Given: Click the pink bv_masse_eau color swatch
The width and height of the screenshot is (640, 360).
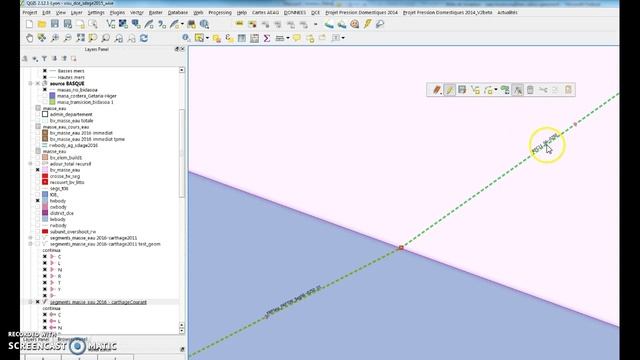Looking at the screenshot, I should 45,170.
